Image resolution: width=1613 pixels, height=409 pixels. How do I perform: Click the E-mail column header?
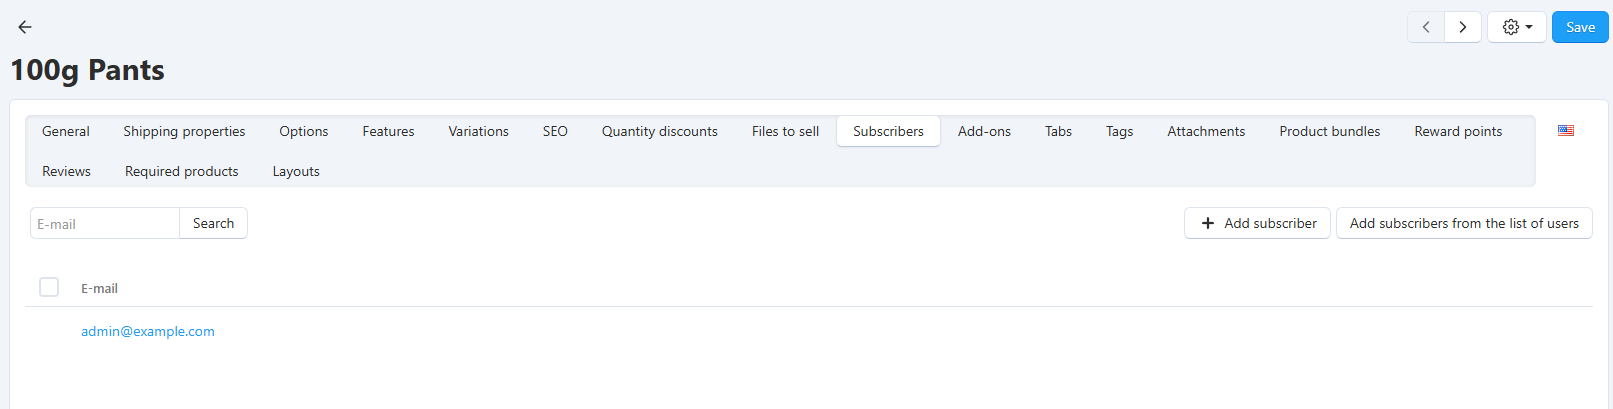[99, 288]
